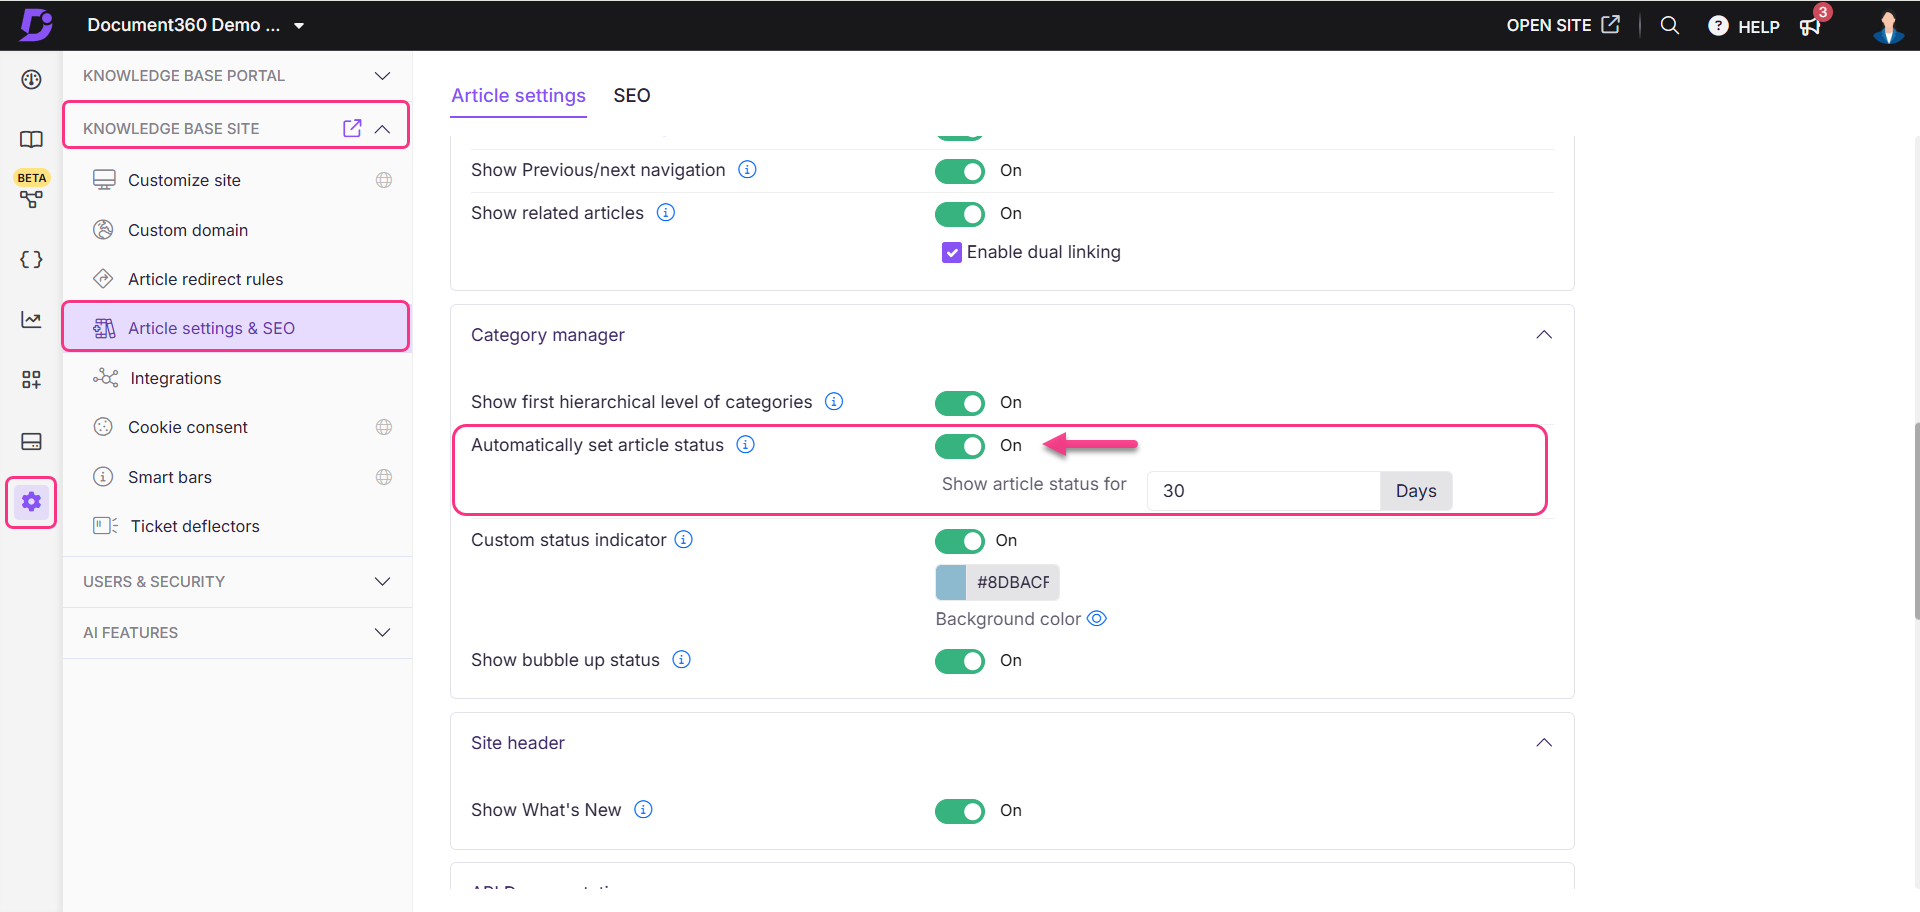This screenshot has height=912, width=1920.
Task: Expand AI Features section
Action: click(x=382, y=632)
